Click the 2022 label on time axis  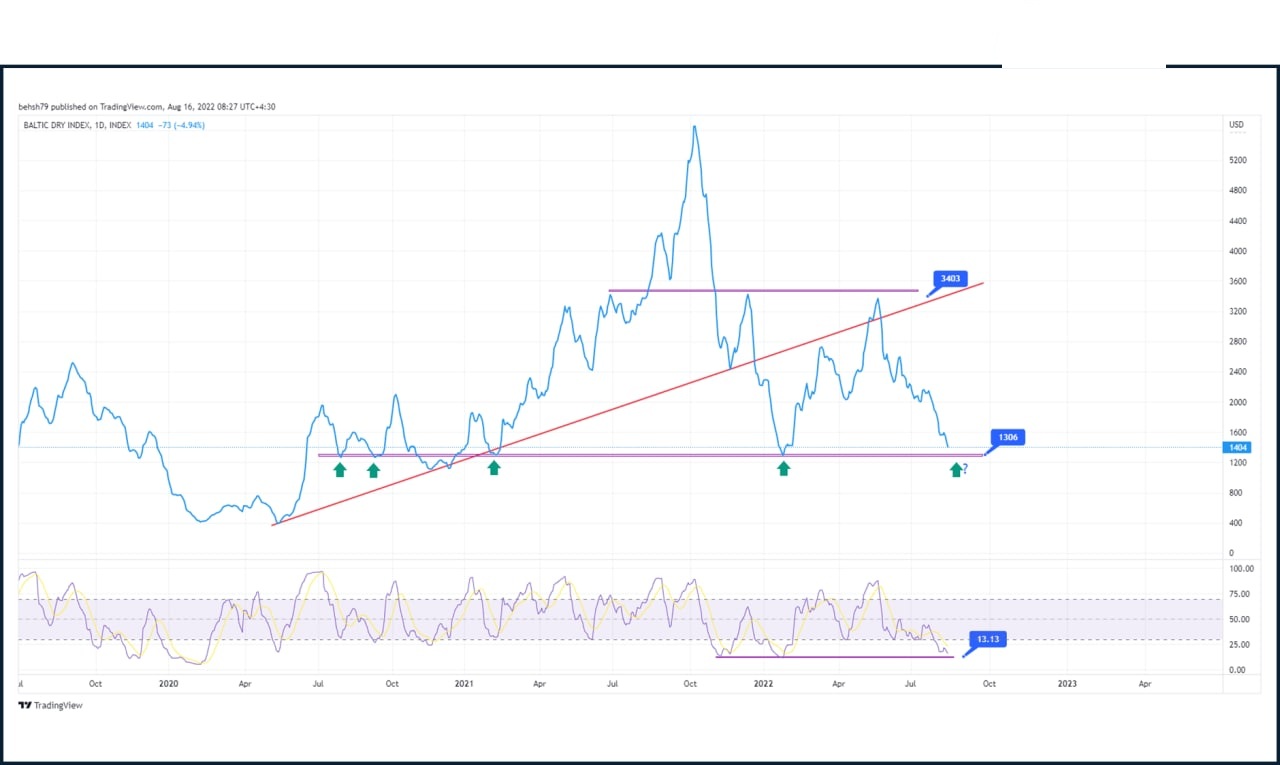763,684
